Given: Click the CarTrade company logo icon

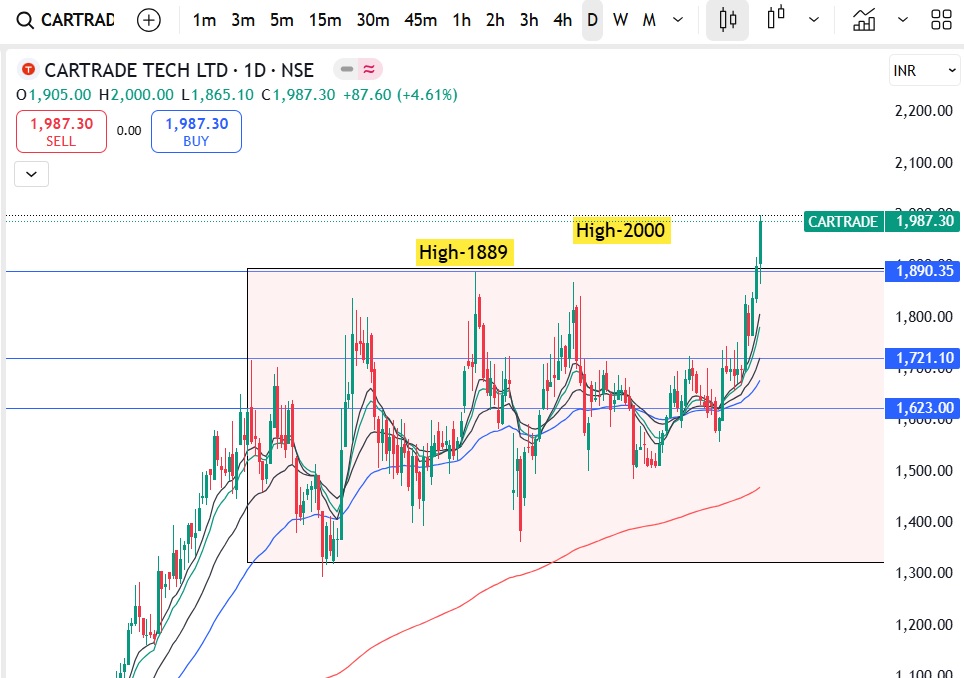Looking at the screenshot, I should click(x=27, y=70).
